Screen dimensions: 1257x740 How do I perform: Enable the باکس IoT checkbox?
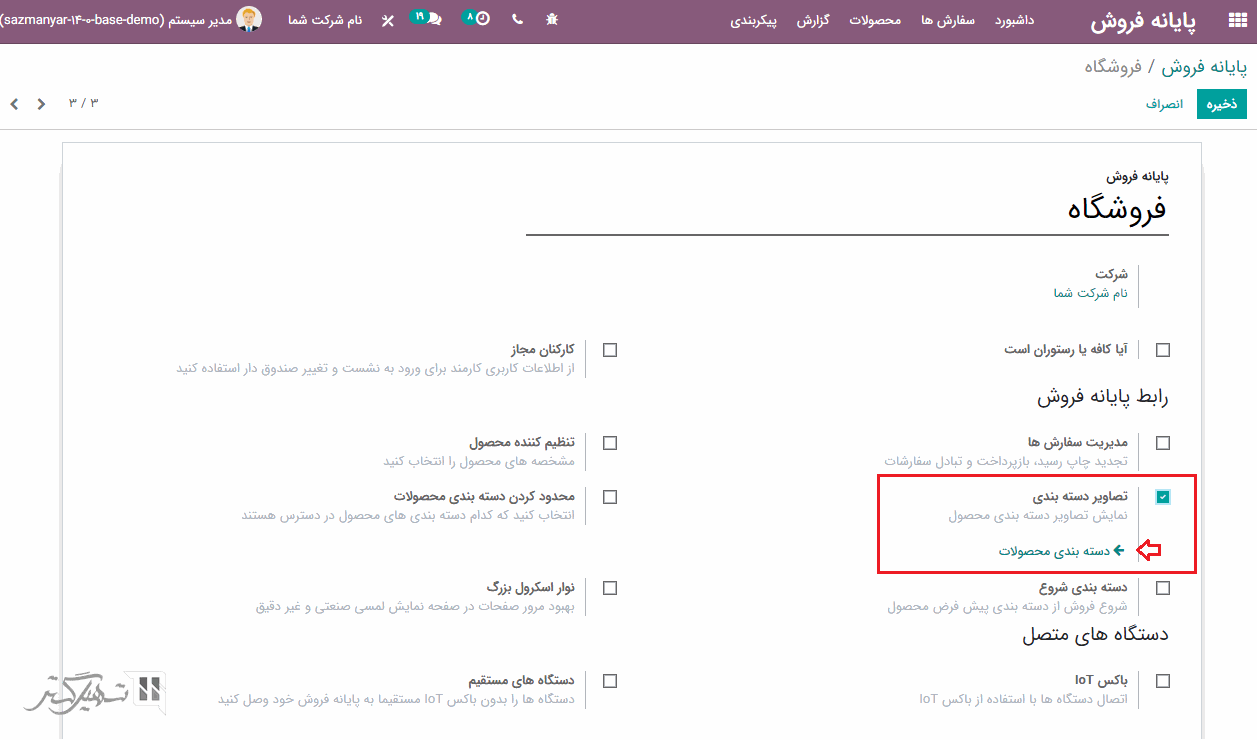[x=1163, y=681]
